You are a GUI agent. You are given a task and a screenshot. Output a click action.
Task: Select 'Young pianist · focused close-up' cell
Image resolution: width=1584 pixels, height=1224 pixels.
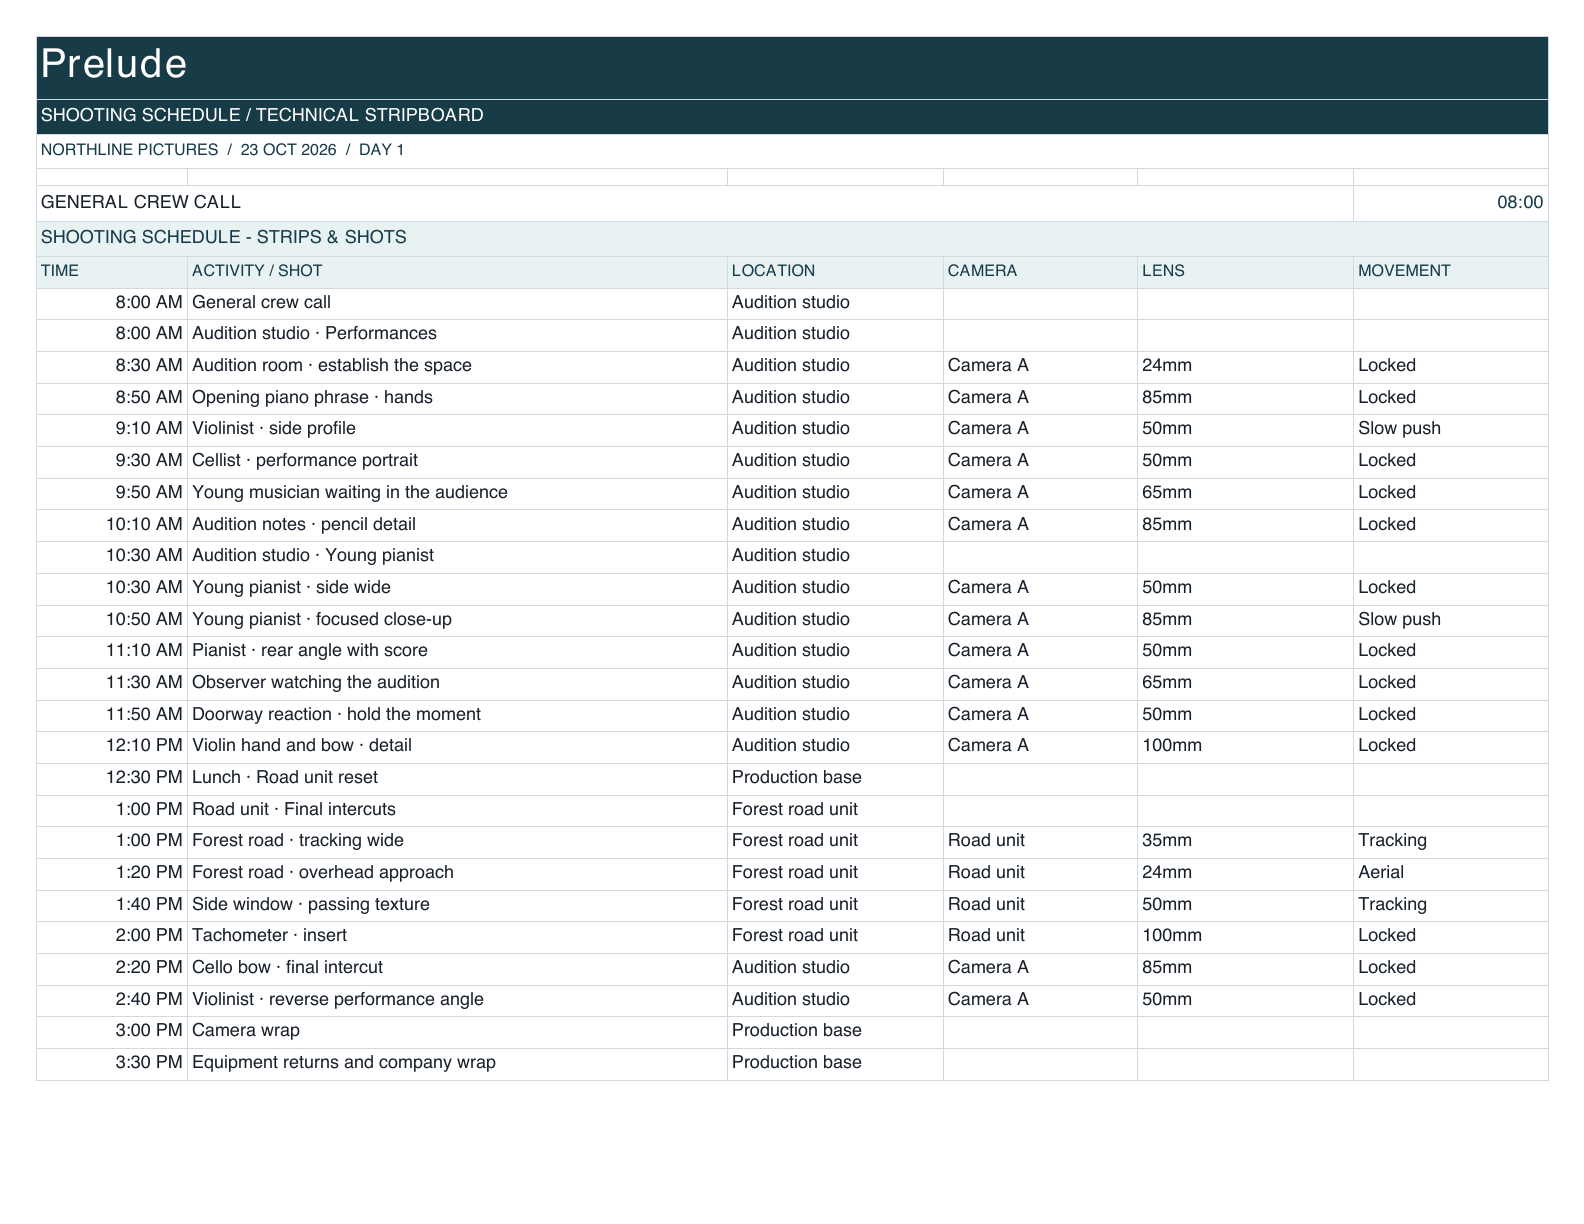(457, 620)
